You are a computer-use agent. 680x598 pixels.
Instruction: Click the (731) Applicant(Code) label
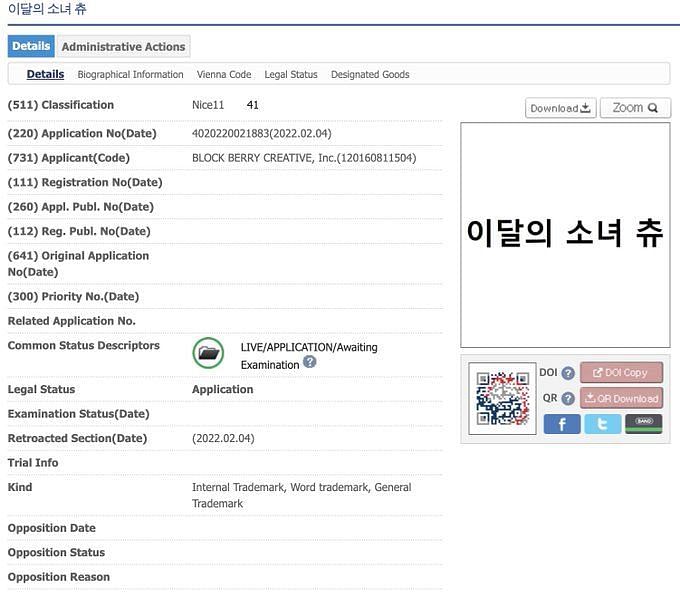pyautogui.click(x=69, y=158)
